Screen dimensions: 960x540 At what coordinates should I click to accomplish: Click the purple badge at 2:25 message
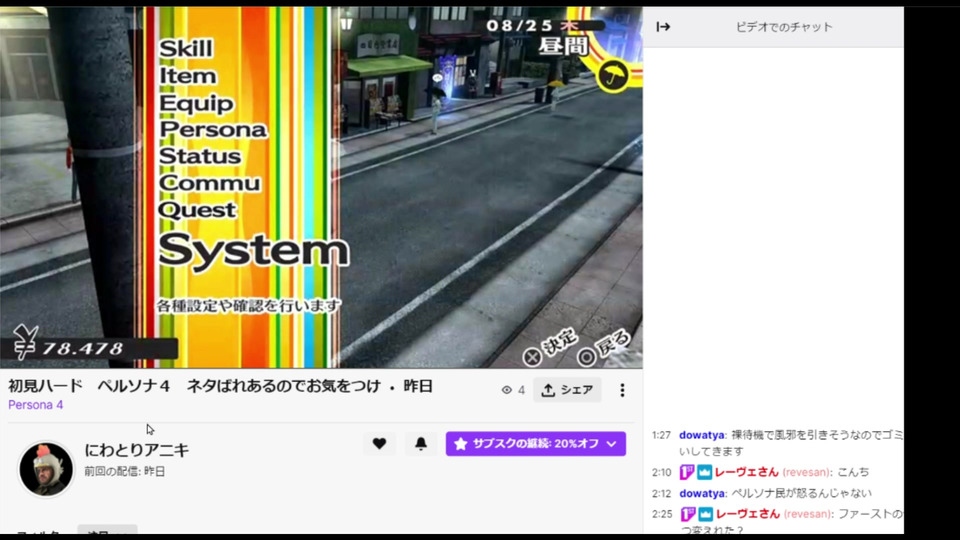[x=688, y=514]
